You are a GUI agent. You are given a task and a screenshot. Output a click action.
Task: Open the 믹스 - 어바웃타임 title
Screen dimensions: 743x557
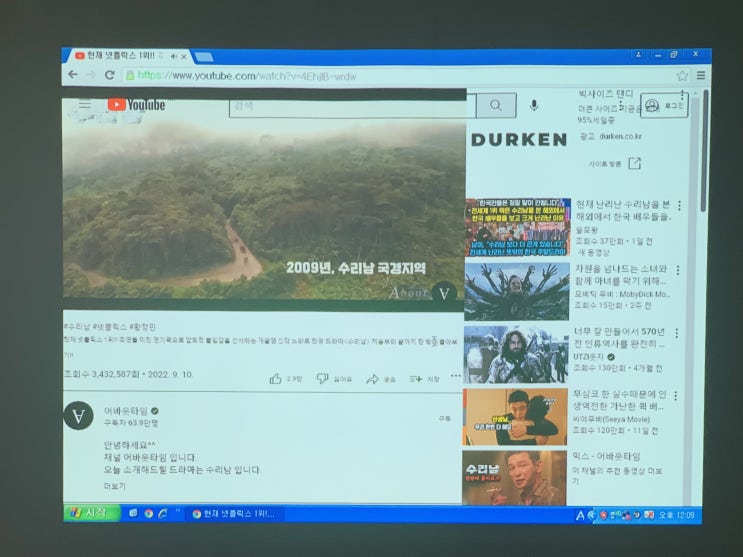tap(606, 457)
